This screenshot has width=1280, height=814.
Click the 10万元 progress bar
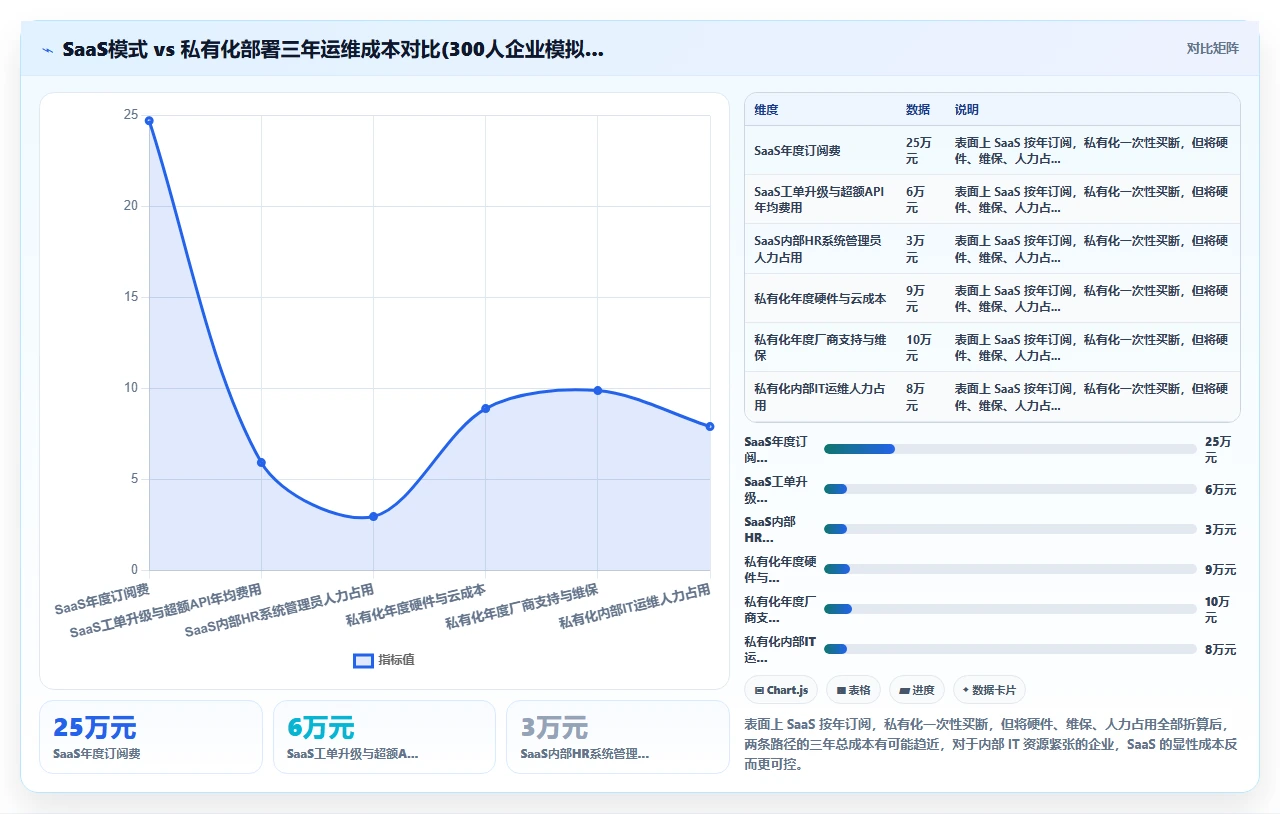(x=1010, y=609)
